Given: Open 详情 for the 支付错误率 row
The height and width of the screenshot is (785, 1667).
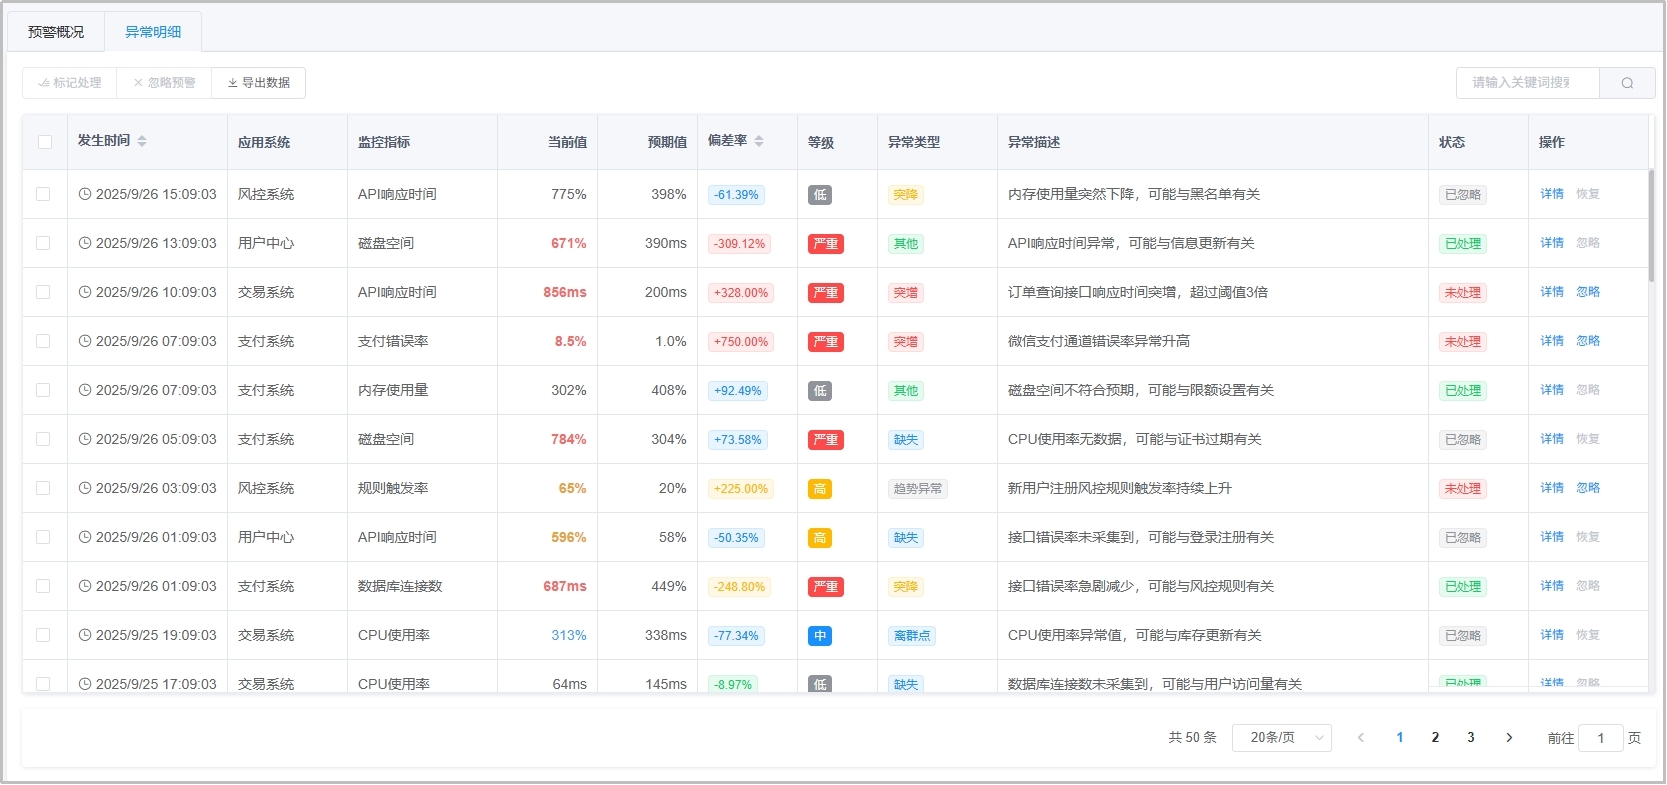Looking at the screenshot, I should (1551, 341).
